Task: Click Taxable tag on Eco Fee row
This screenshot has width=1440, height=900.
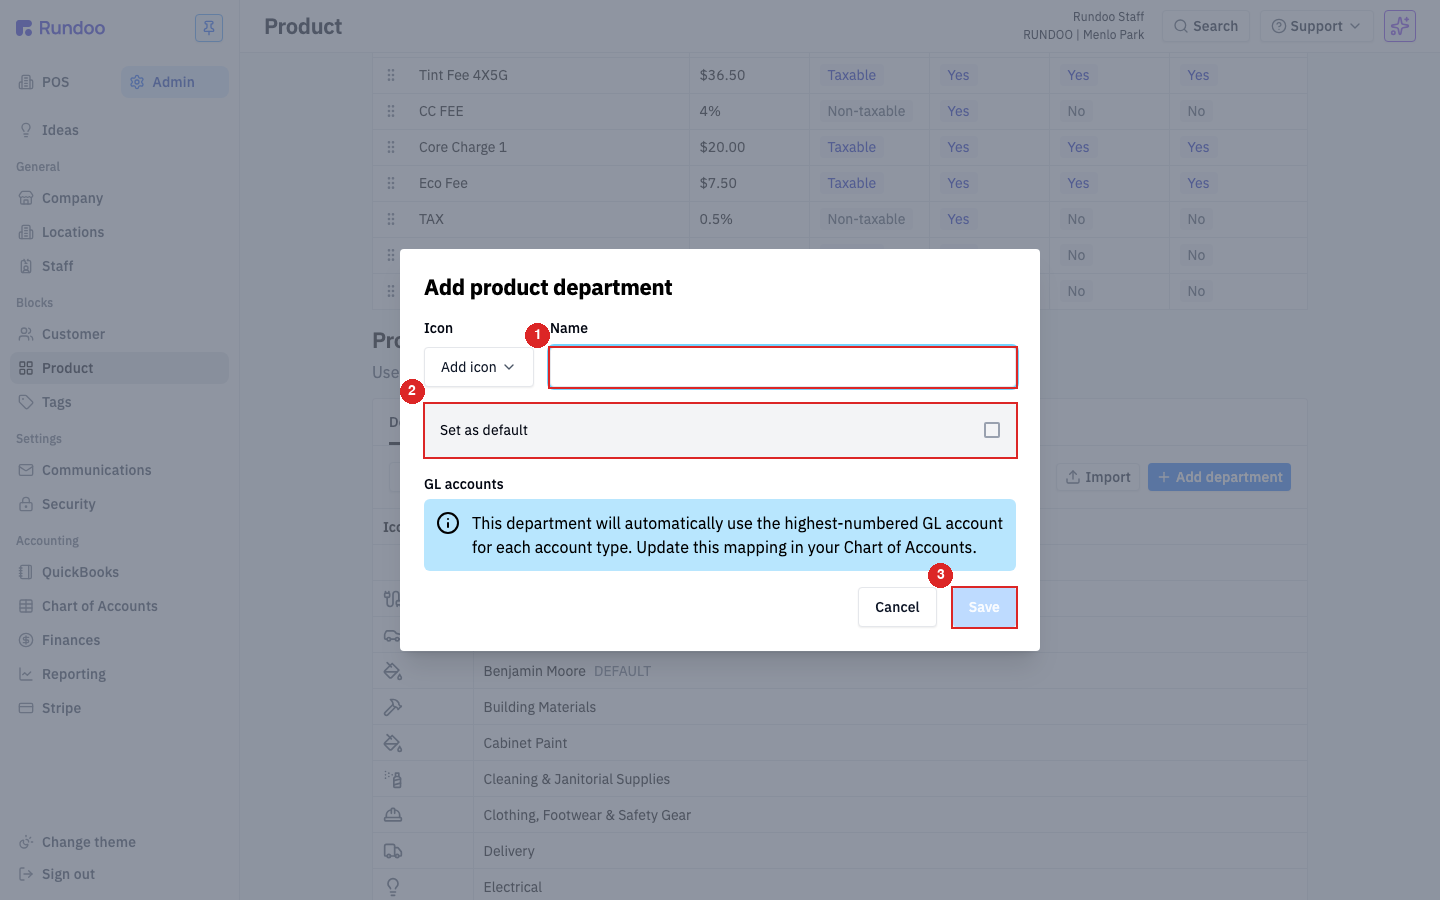Action: (x=851, y=183)
